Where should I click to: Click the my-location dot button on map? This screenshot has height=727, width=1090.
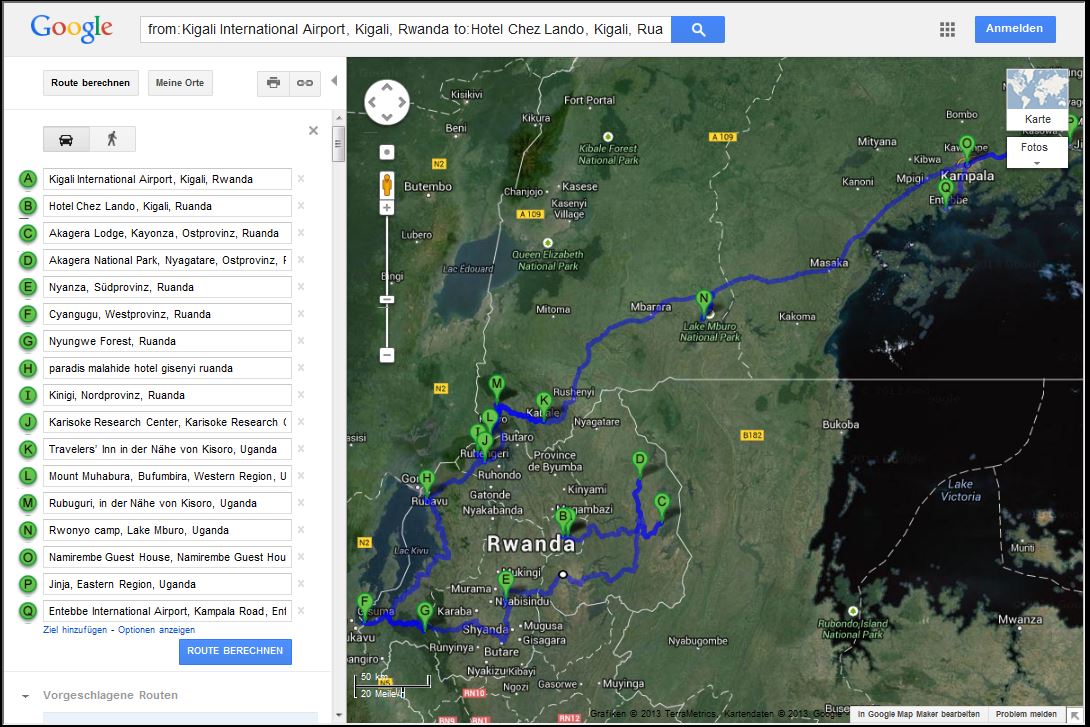[387, 152]
